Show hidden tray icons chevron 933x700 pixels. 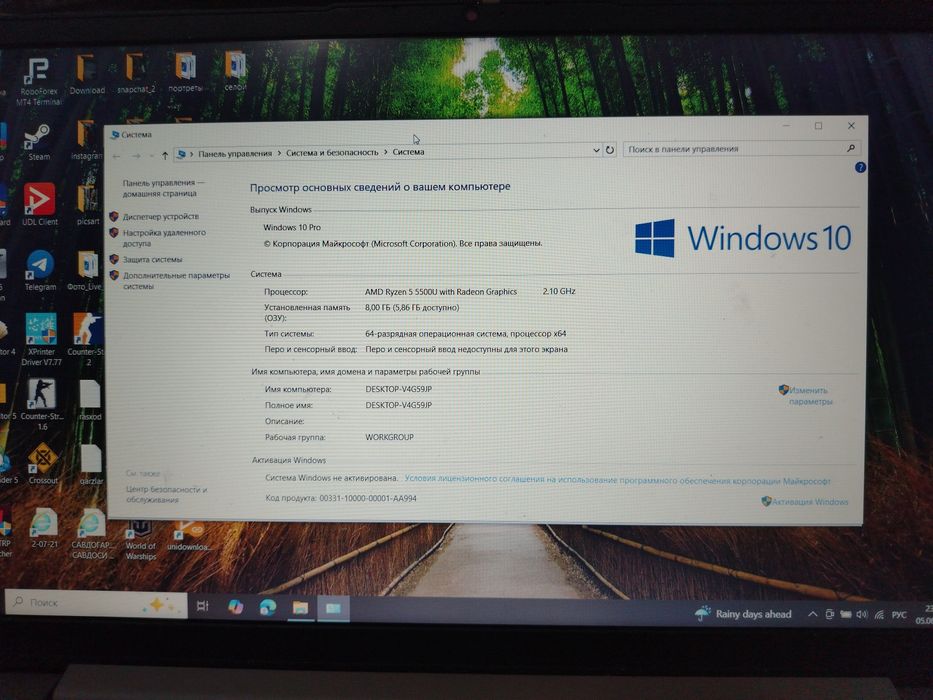(x=812, y=614)
